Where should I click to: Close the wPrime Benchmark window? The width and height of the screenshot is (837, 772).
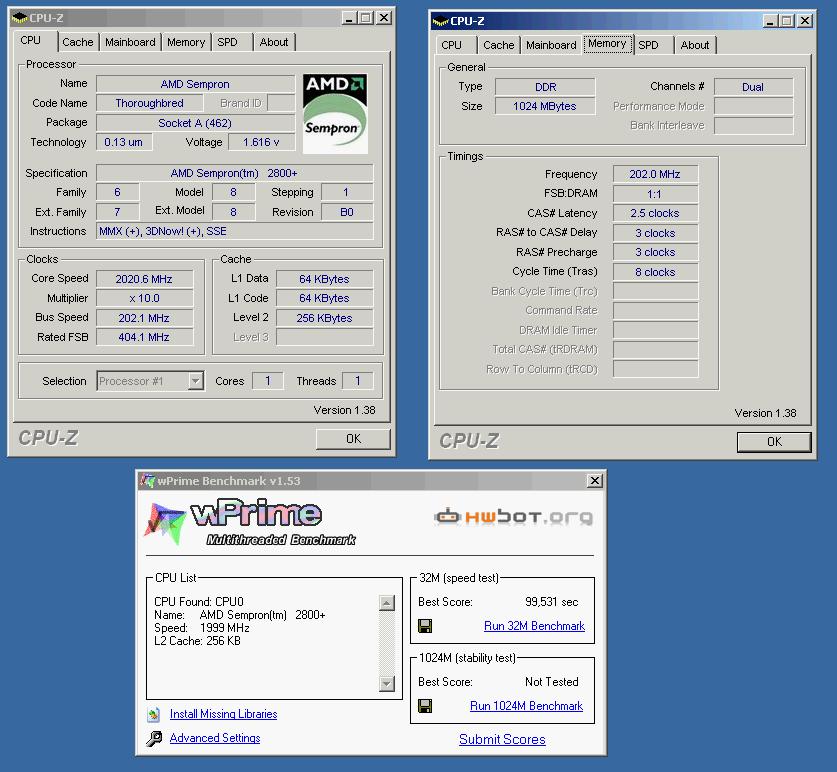595,480
